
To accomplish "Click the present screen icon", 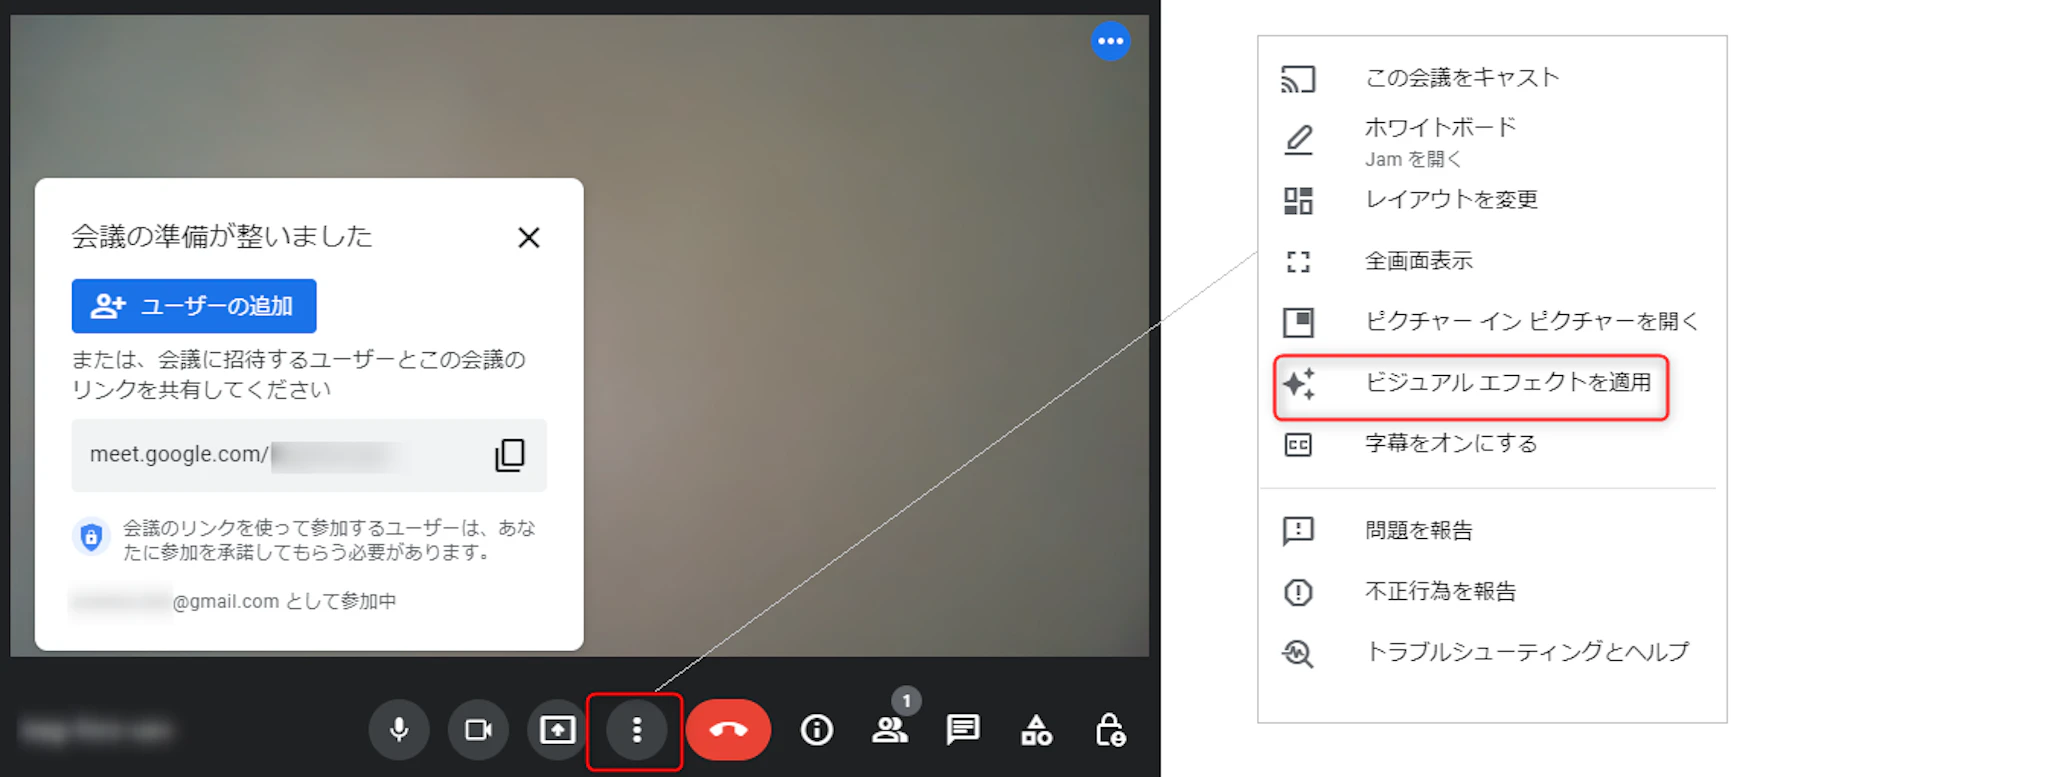I will (557, 730).
